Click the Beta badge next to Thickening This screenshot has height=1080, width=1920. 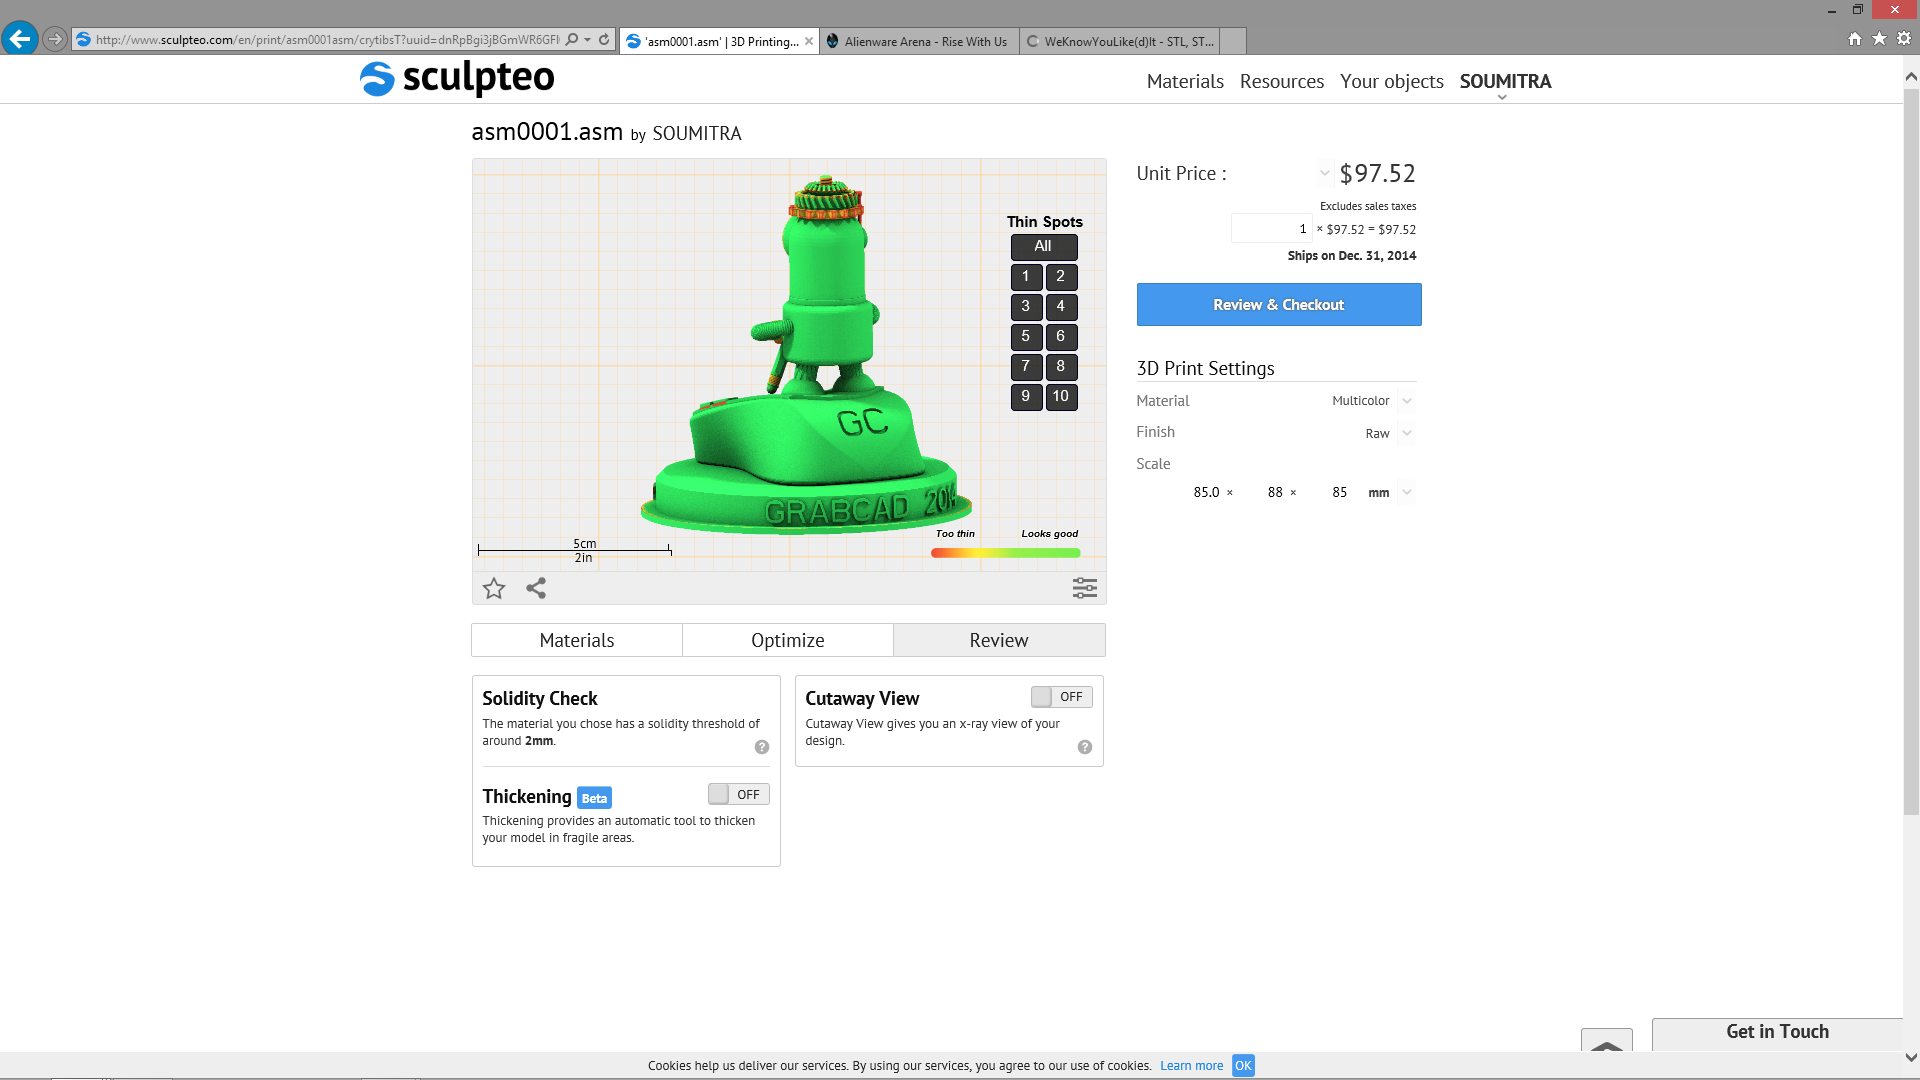pos(594,798)
